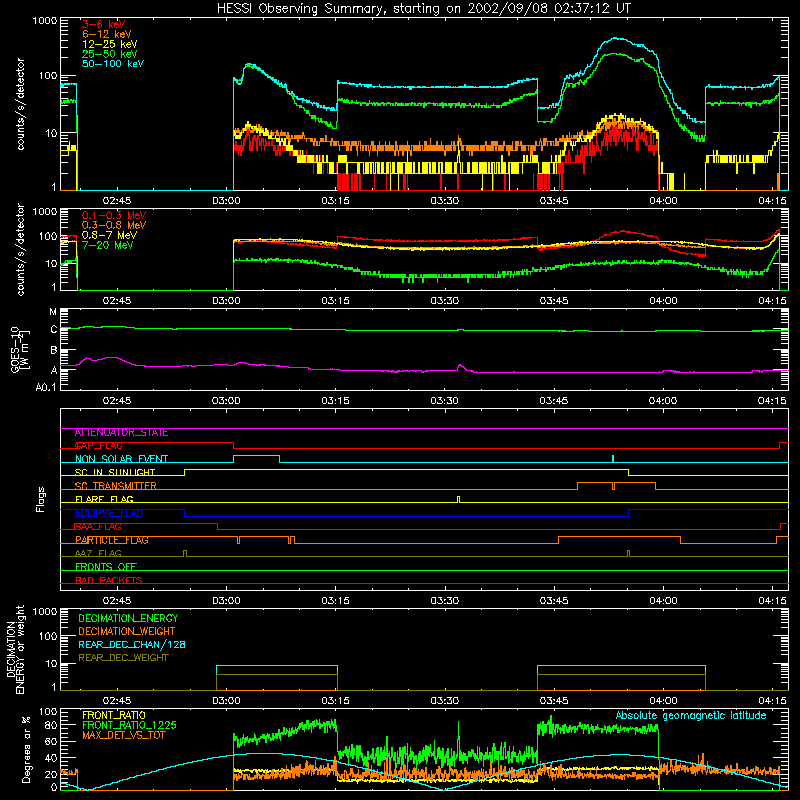This screenshot has height=800, width=800.
Task: Select the GAP_FLAG label
Action: pos(98,446)
